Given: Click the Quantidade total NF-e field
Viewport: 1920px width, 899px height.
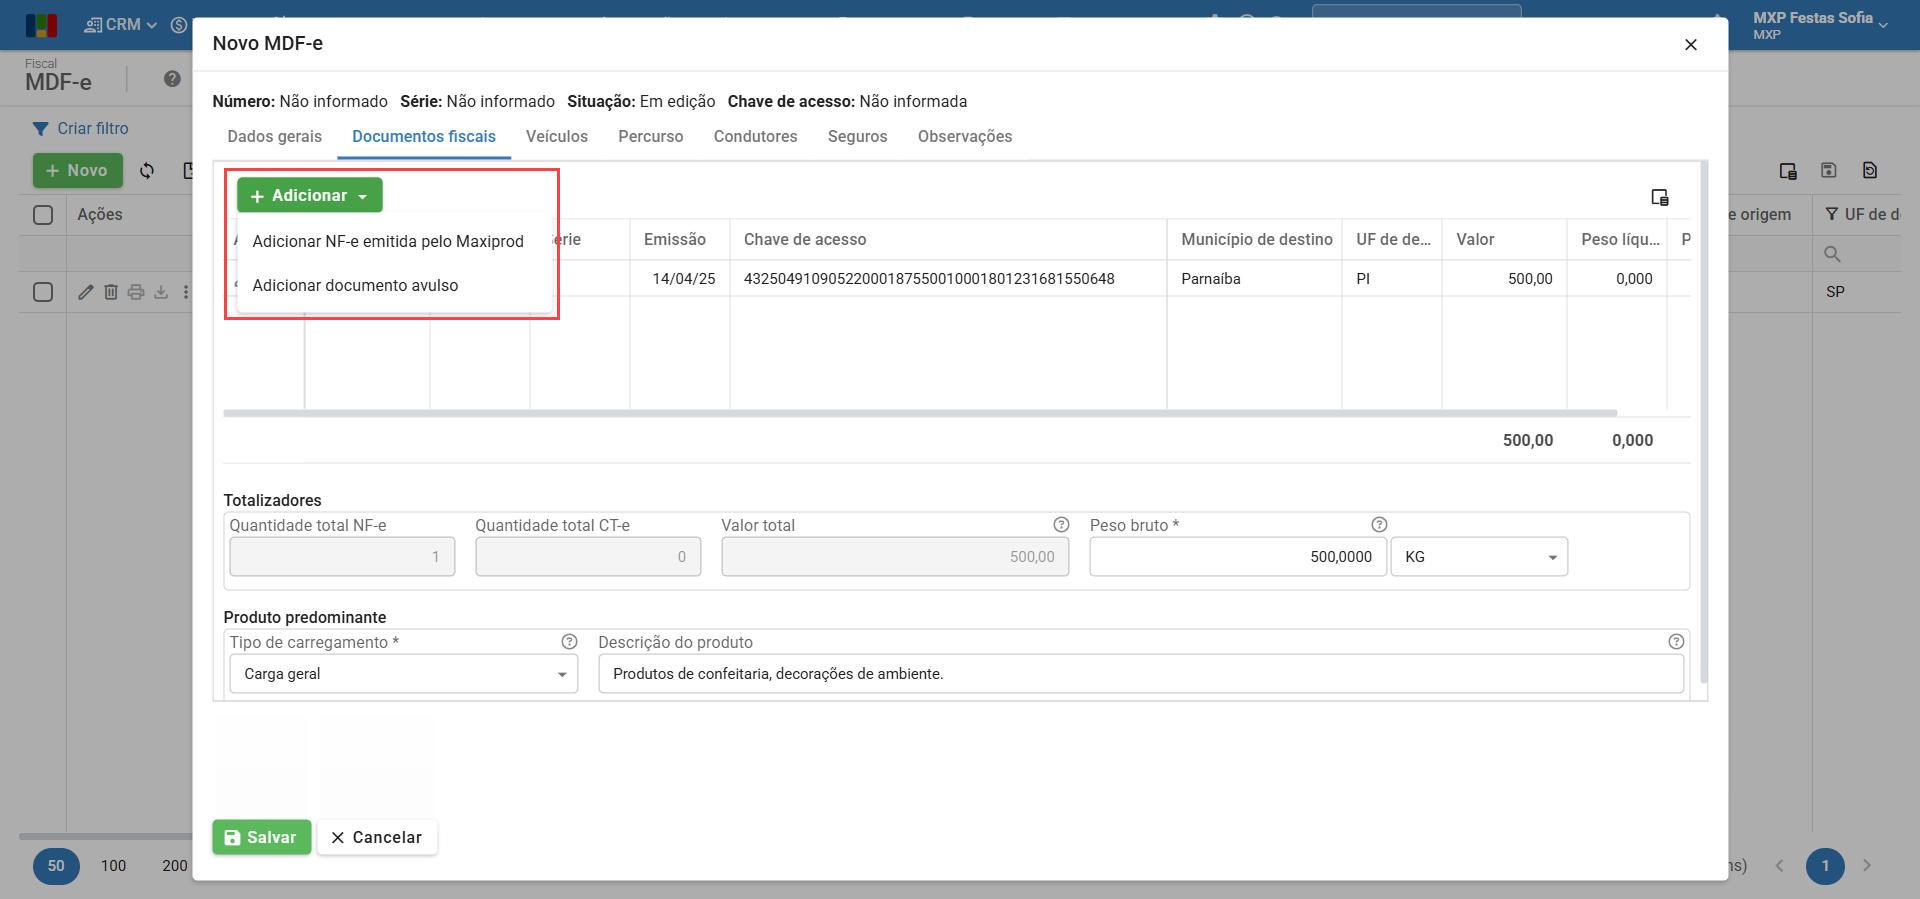Looking at the screenshot, I should pos(342,557).
